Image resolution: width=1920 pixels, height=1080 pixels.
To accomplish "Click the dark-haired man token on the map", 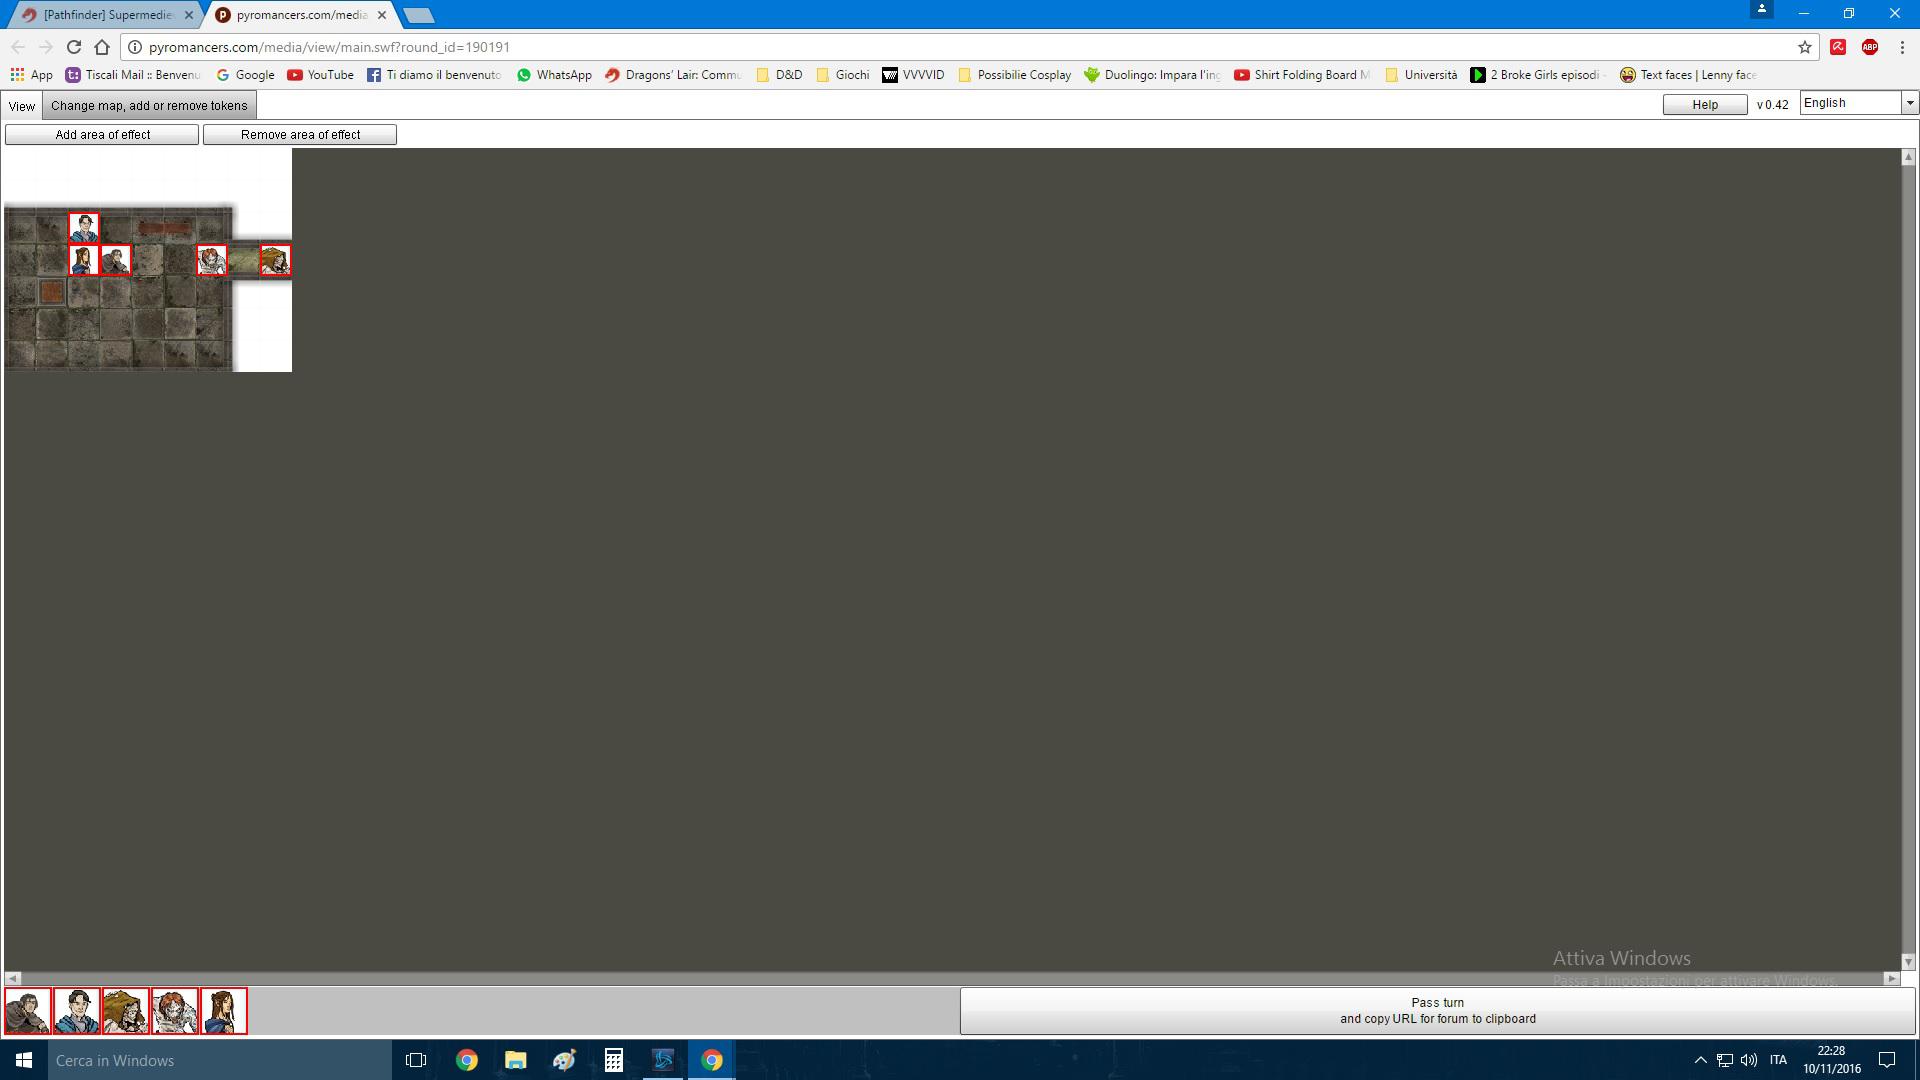I will [x=84, y=228].
